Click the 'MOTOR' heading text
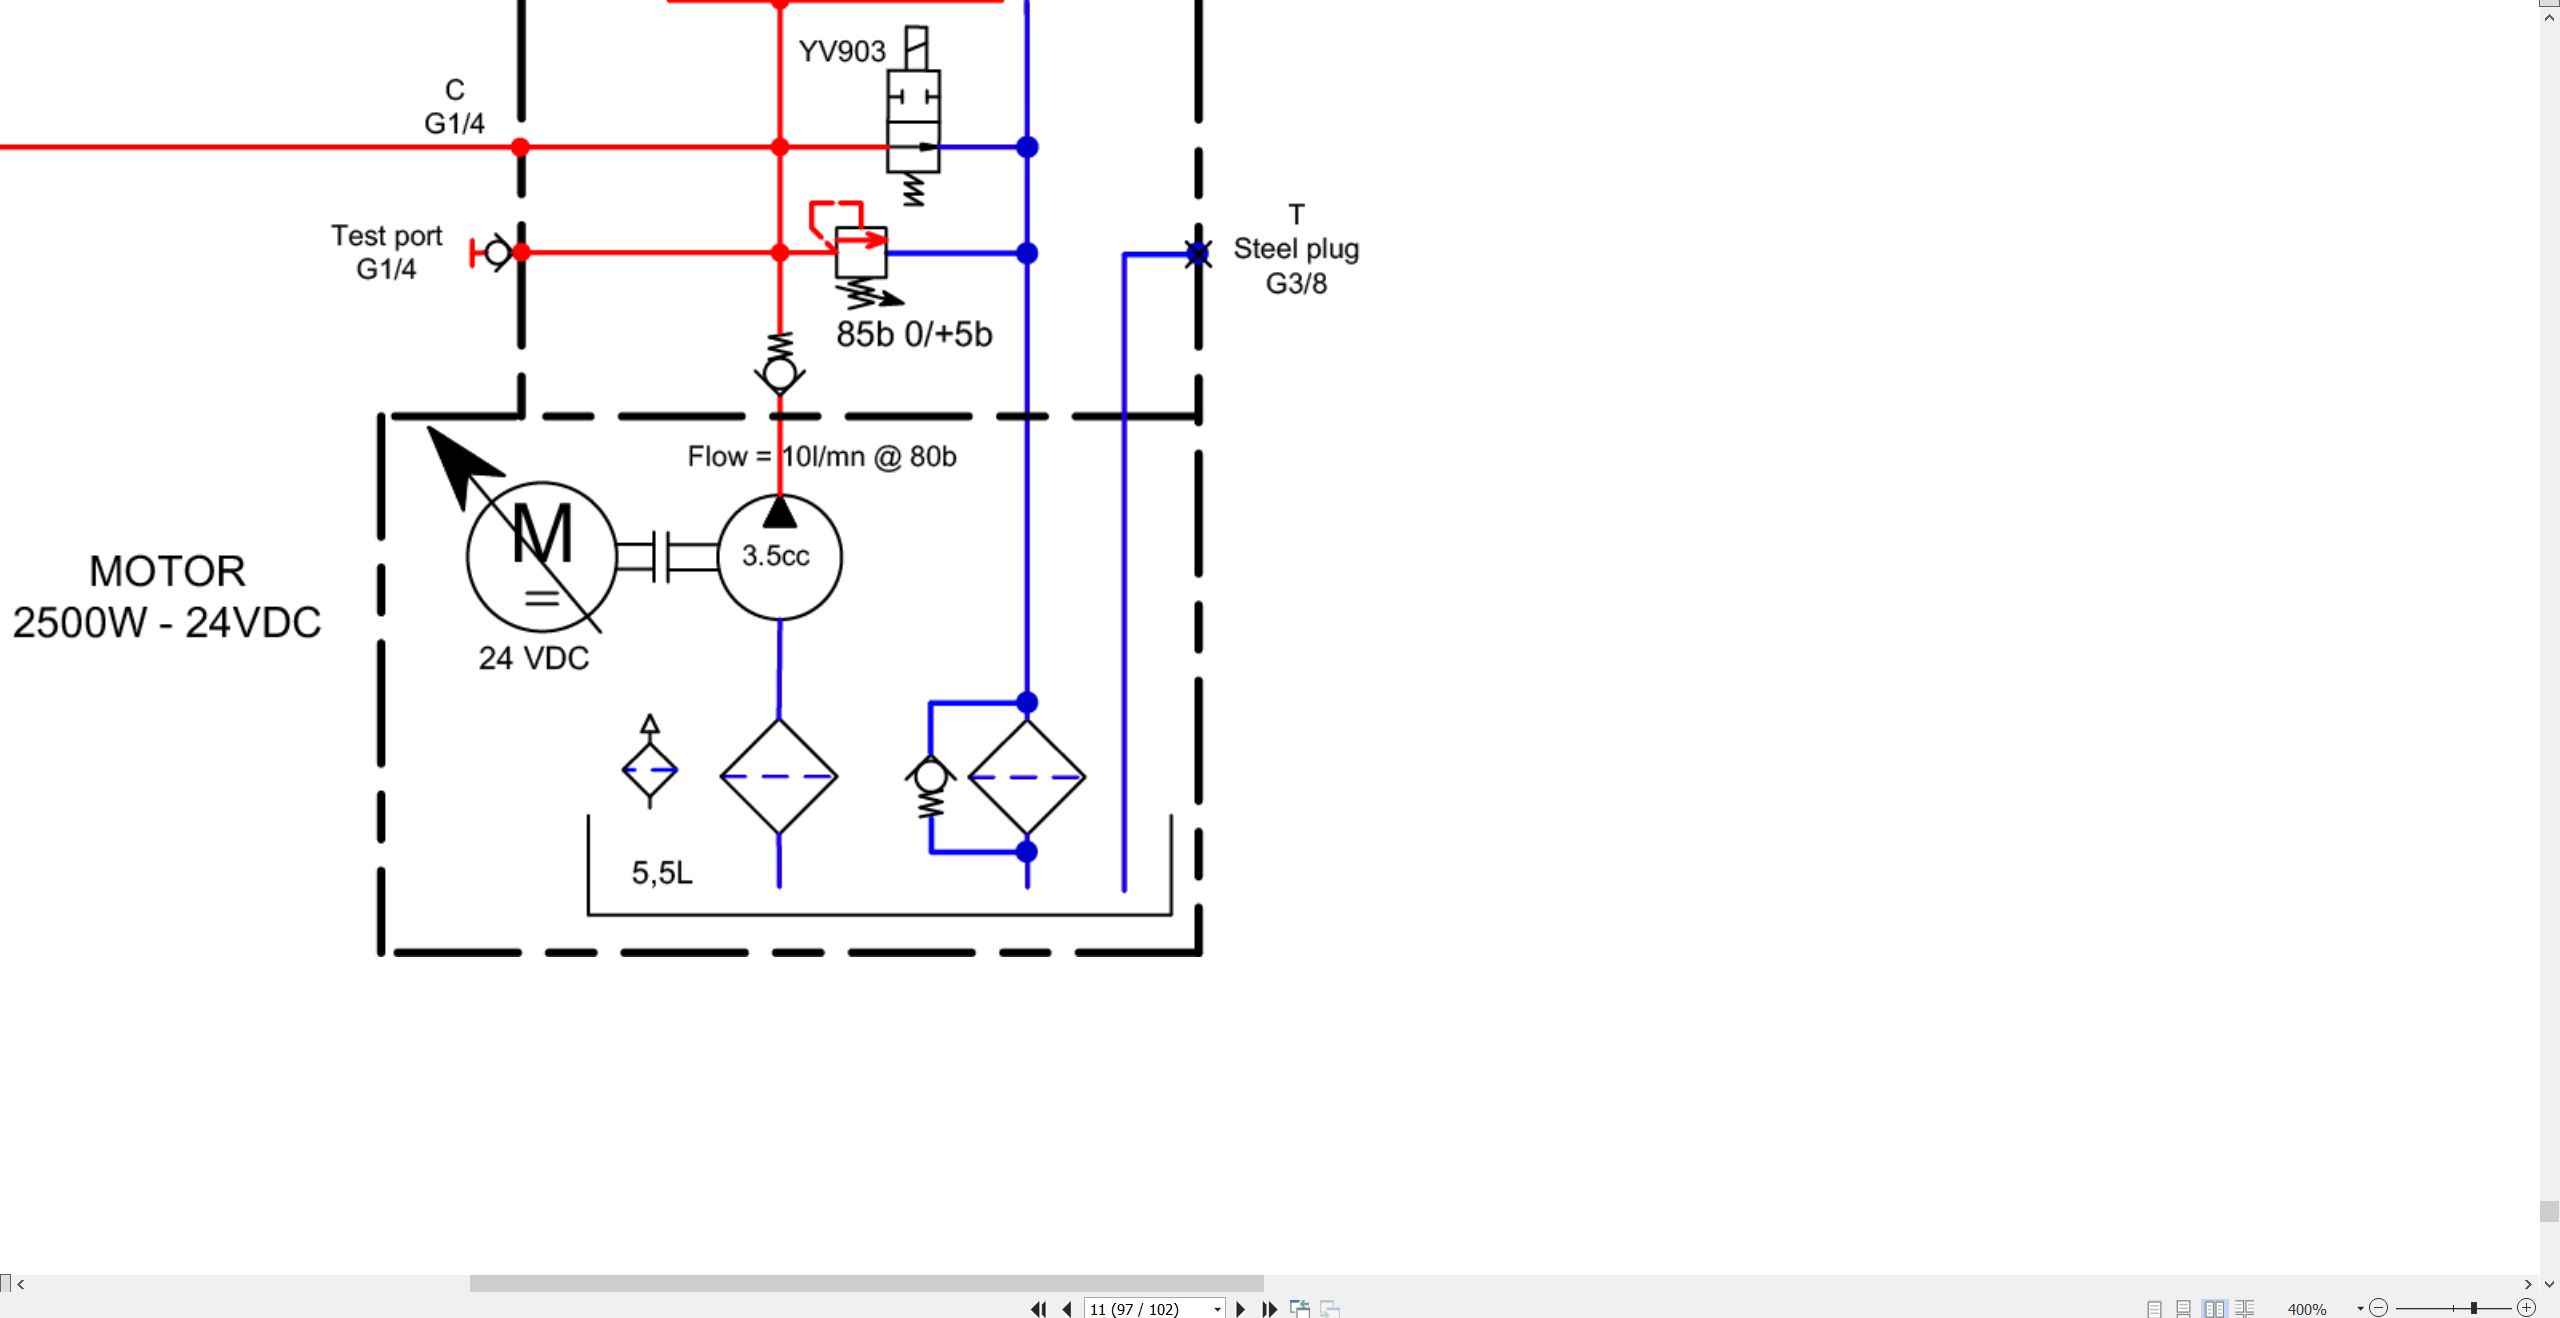This screenshot has height=1318, width=2560. pos(167,572)
